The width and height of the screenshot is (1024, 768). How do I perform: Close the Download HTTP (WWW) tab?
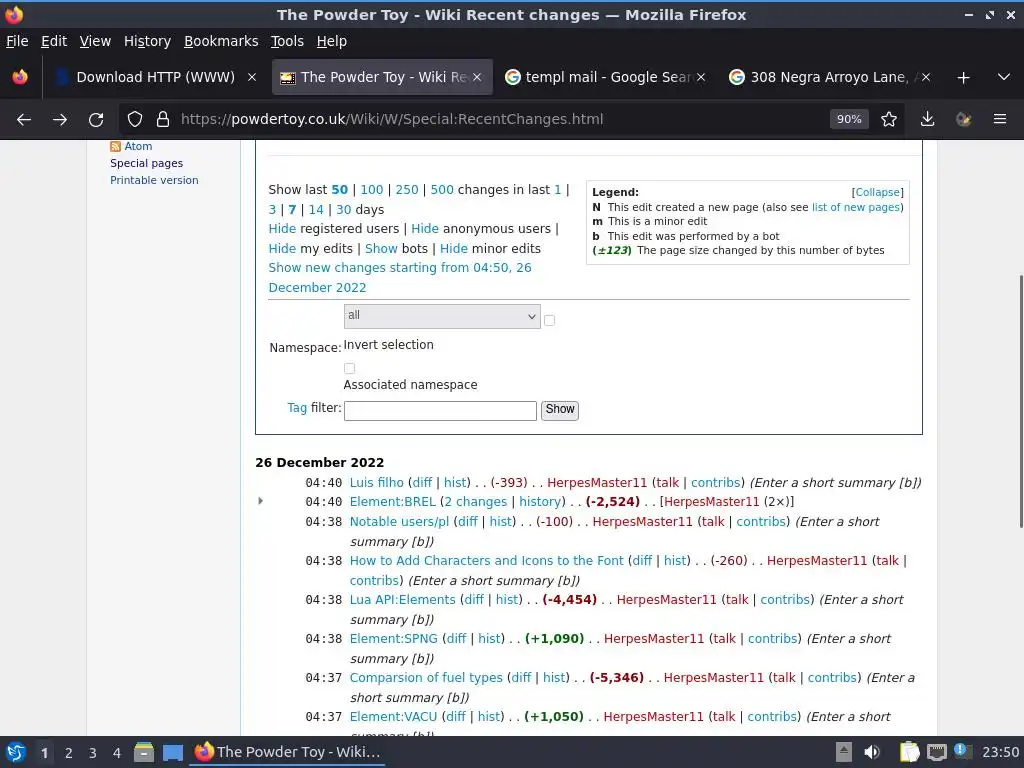click(252, 77)
